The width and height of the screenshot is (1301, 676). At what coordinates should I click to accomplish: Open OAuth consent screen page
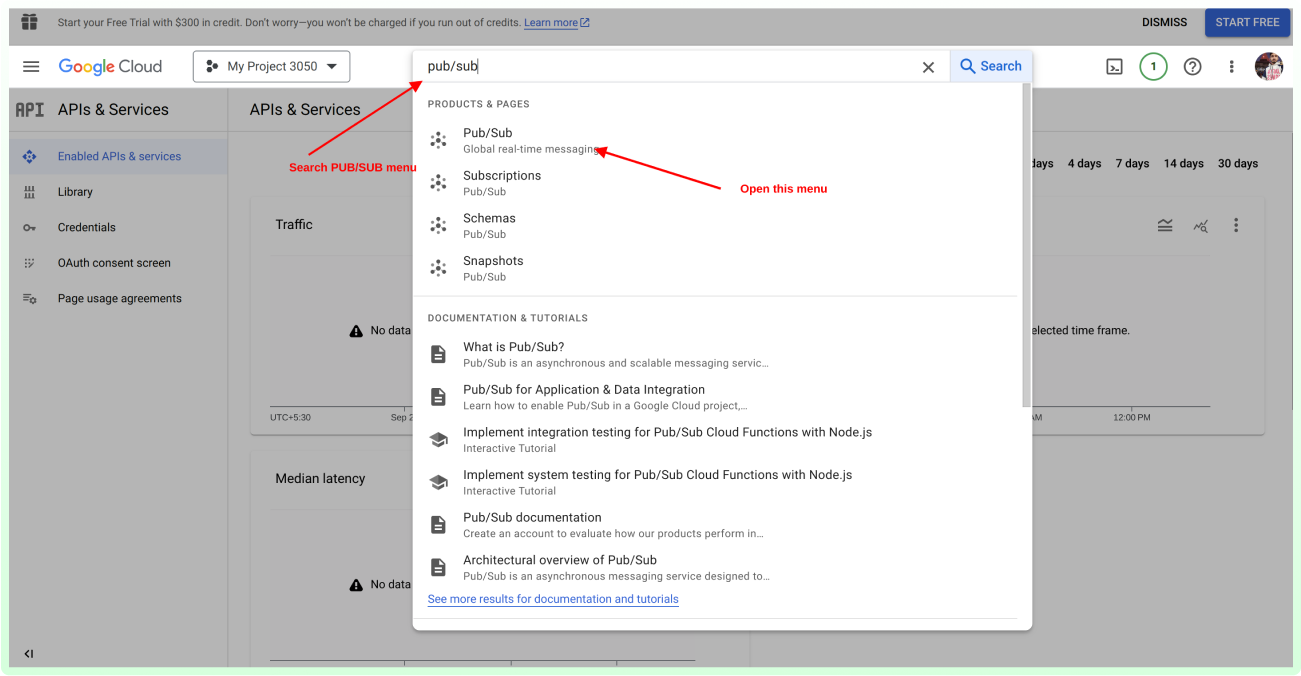coord(114,263)
